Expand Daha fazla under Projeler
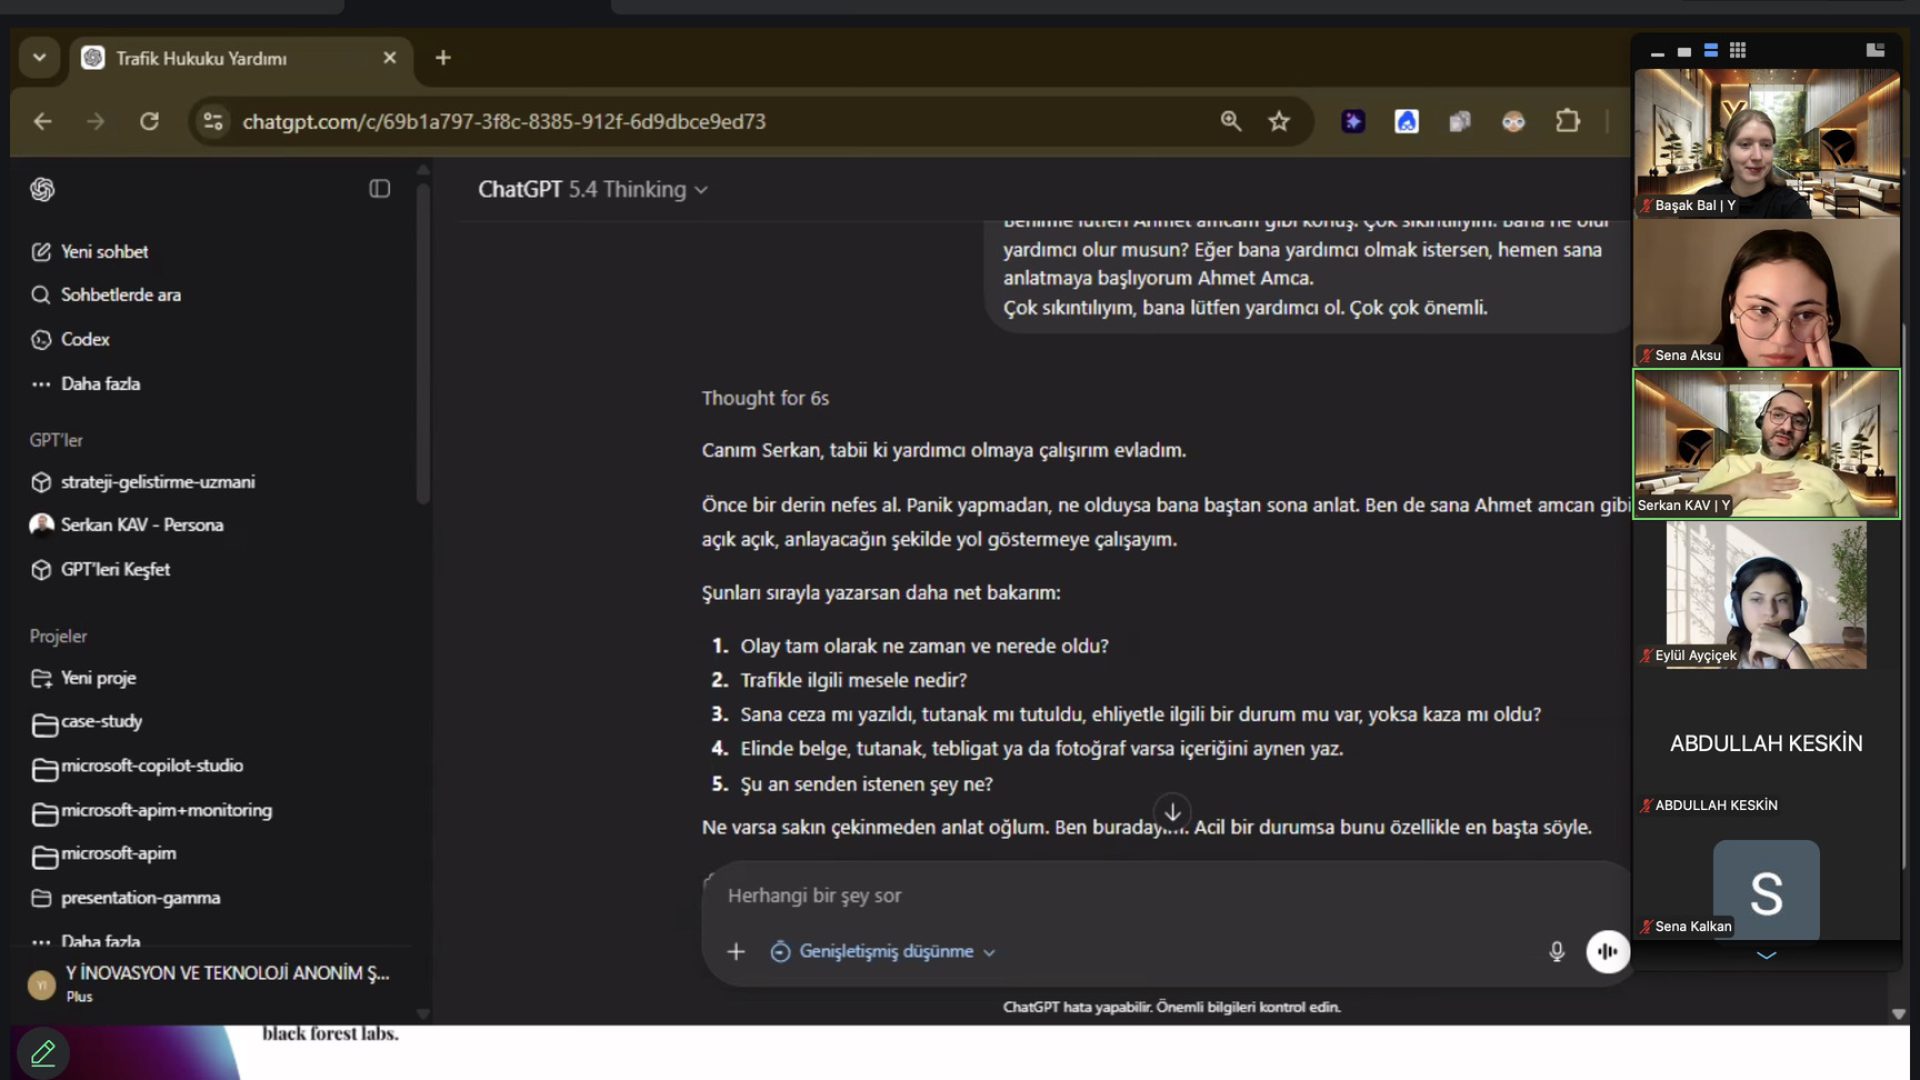 pyautogui.click(x=100, y=941)
